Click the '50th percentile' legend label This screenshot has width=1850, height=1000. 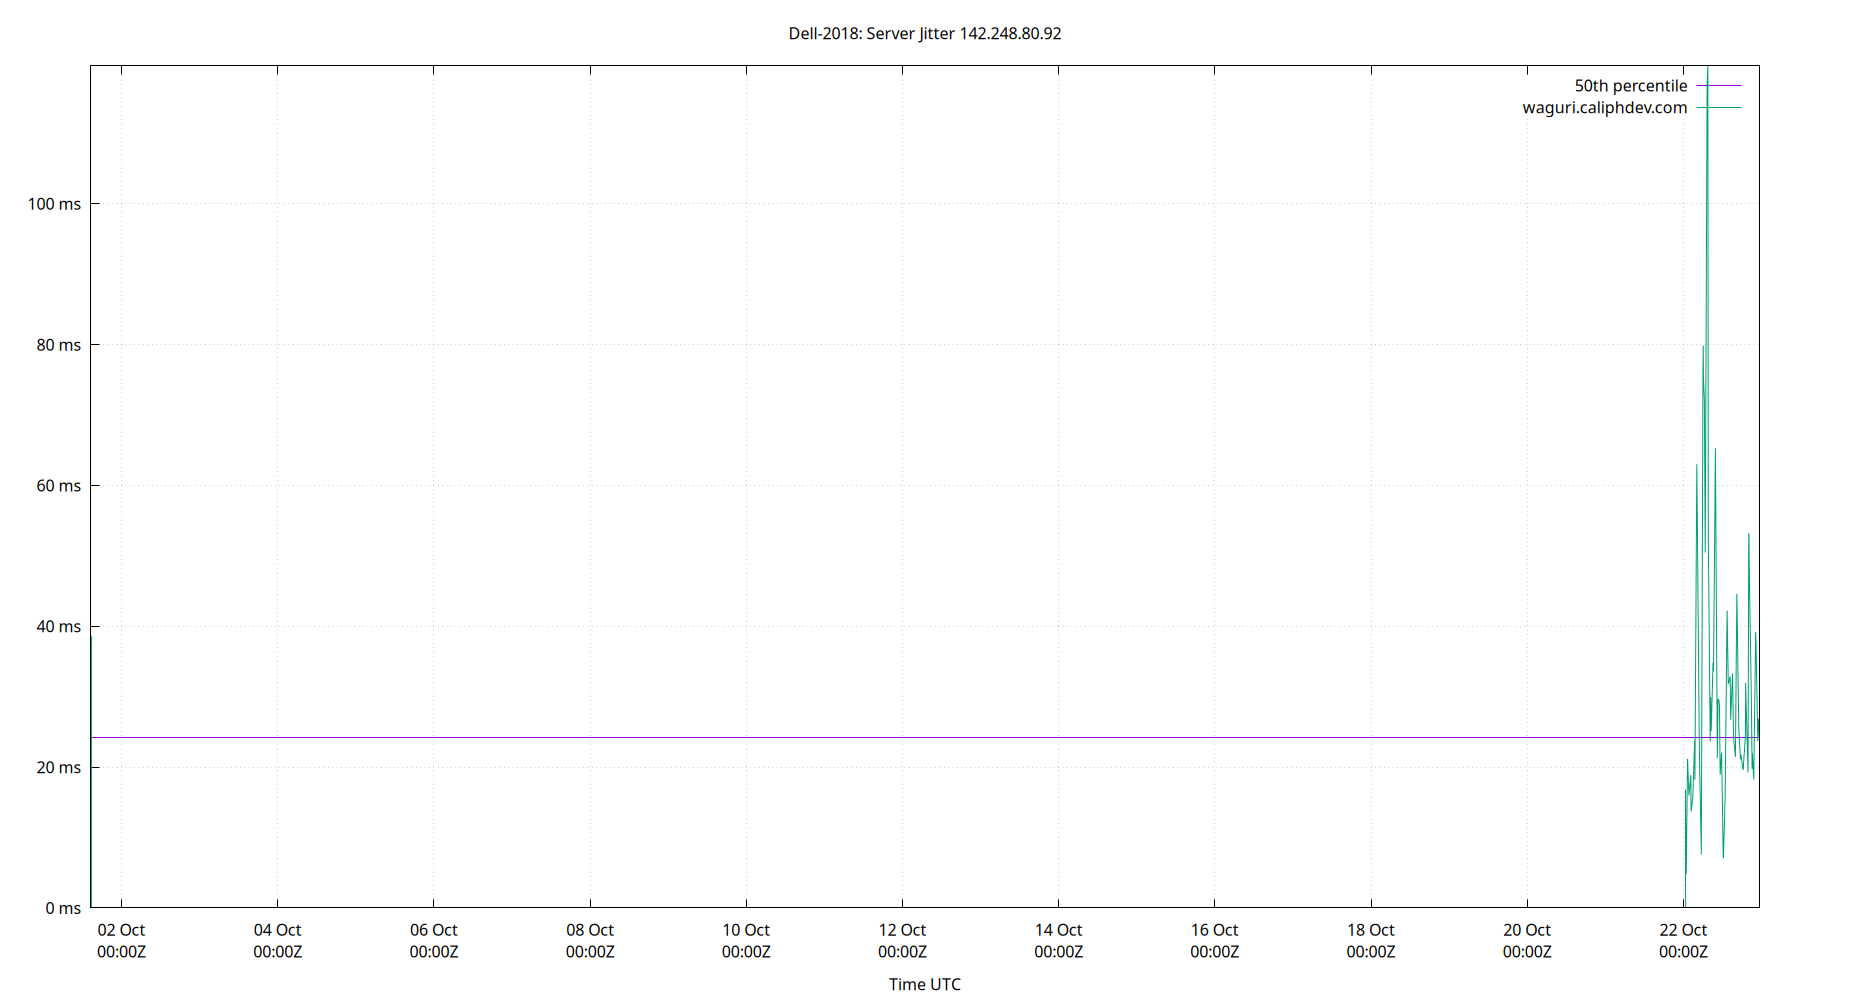pos(1631,86)
